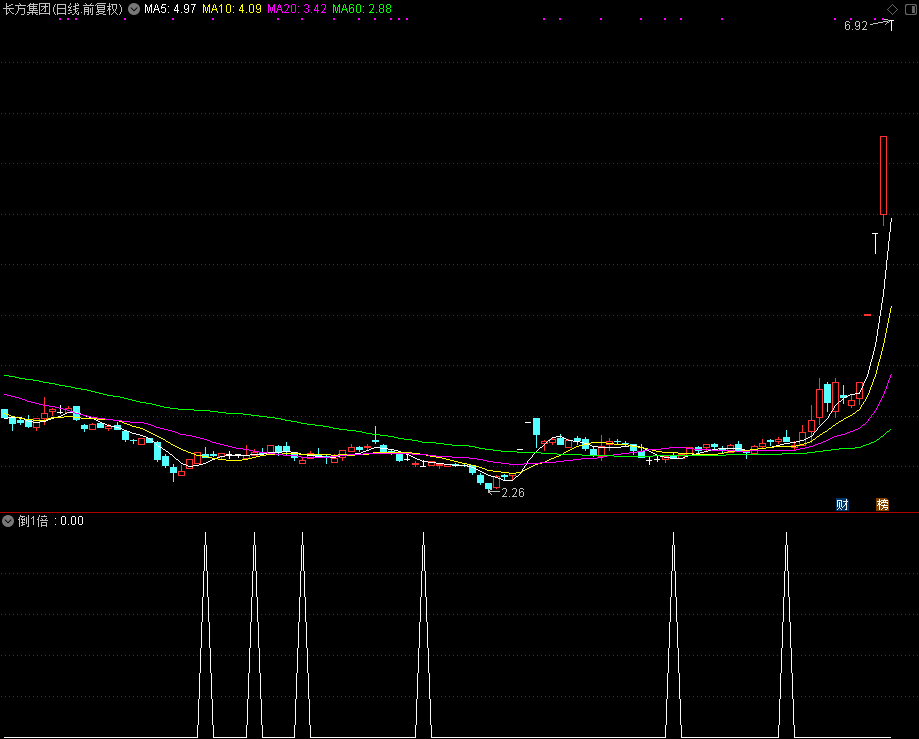Click the large cyan candlestick mid-chart
919x739 pixels.
(x=536, y=432)
